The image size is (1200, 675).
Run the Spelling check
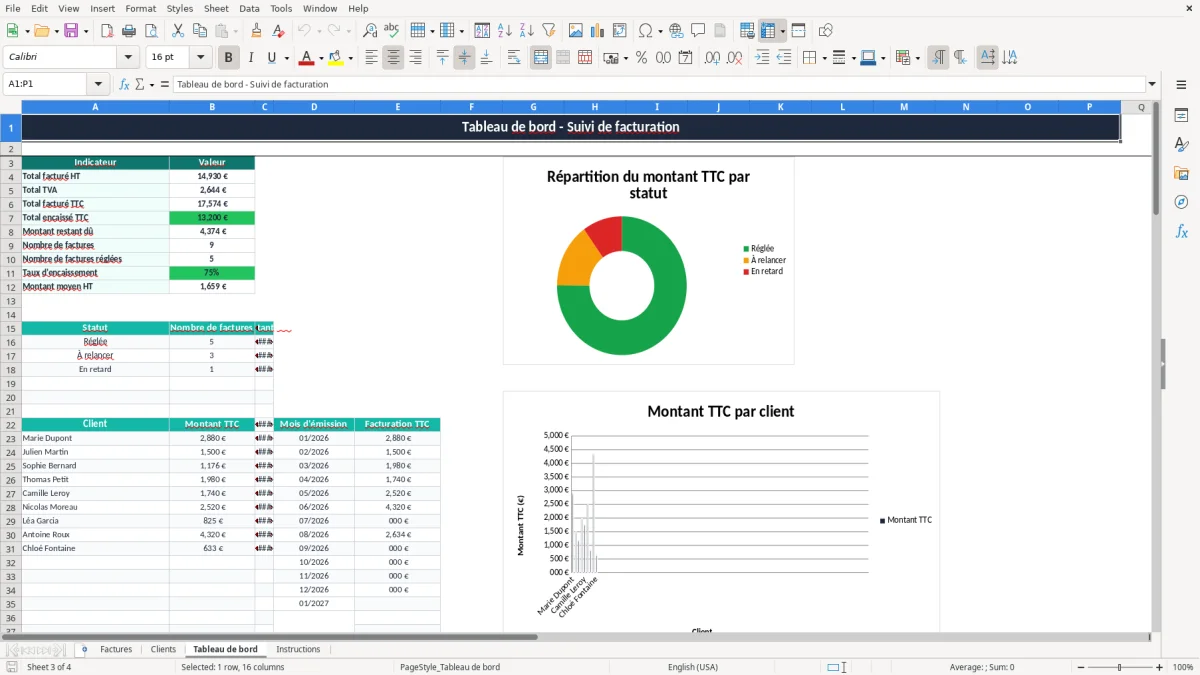tap(392, 31)
